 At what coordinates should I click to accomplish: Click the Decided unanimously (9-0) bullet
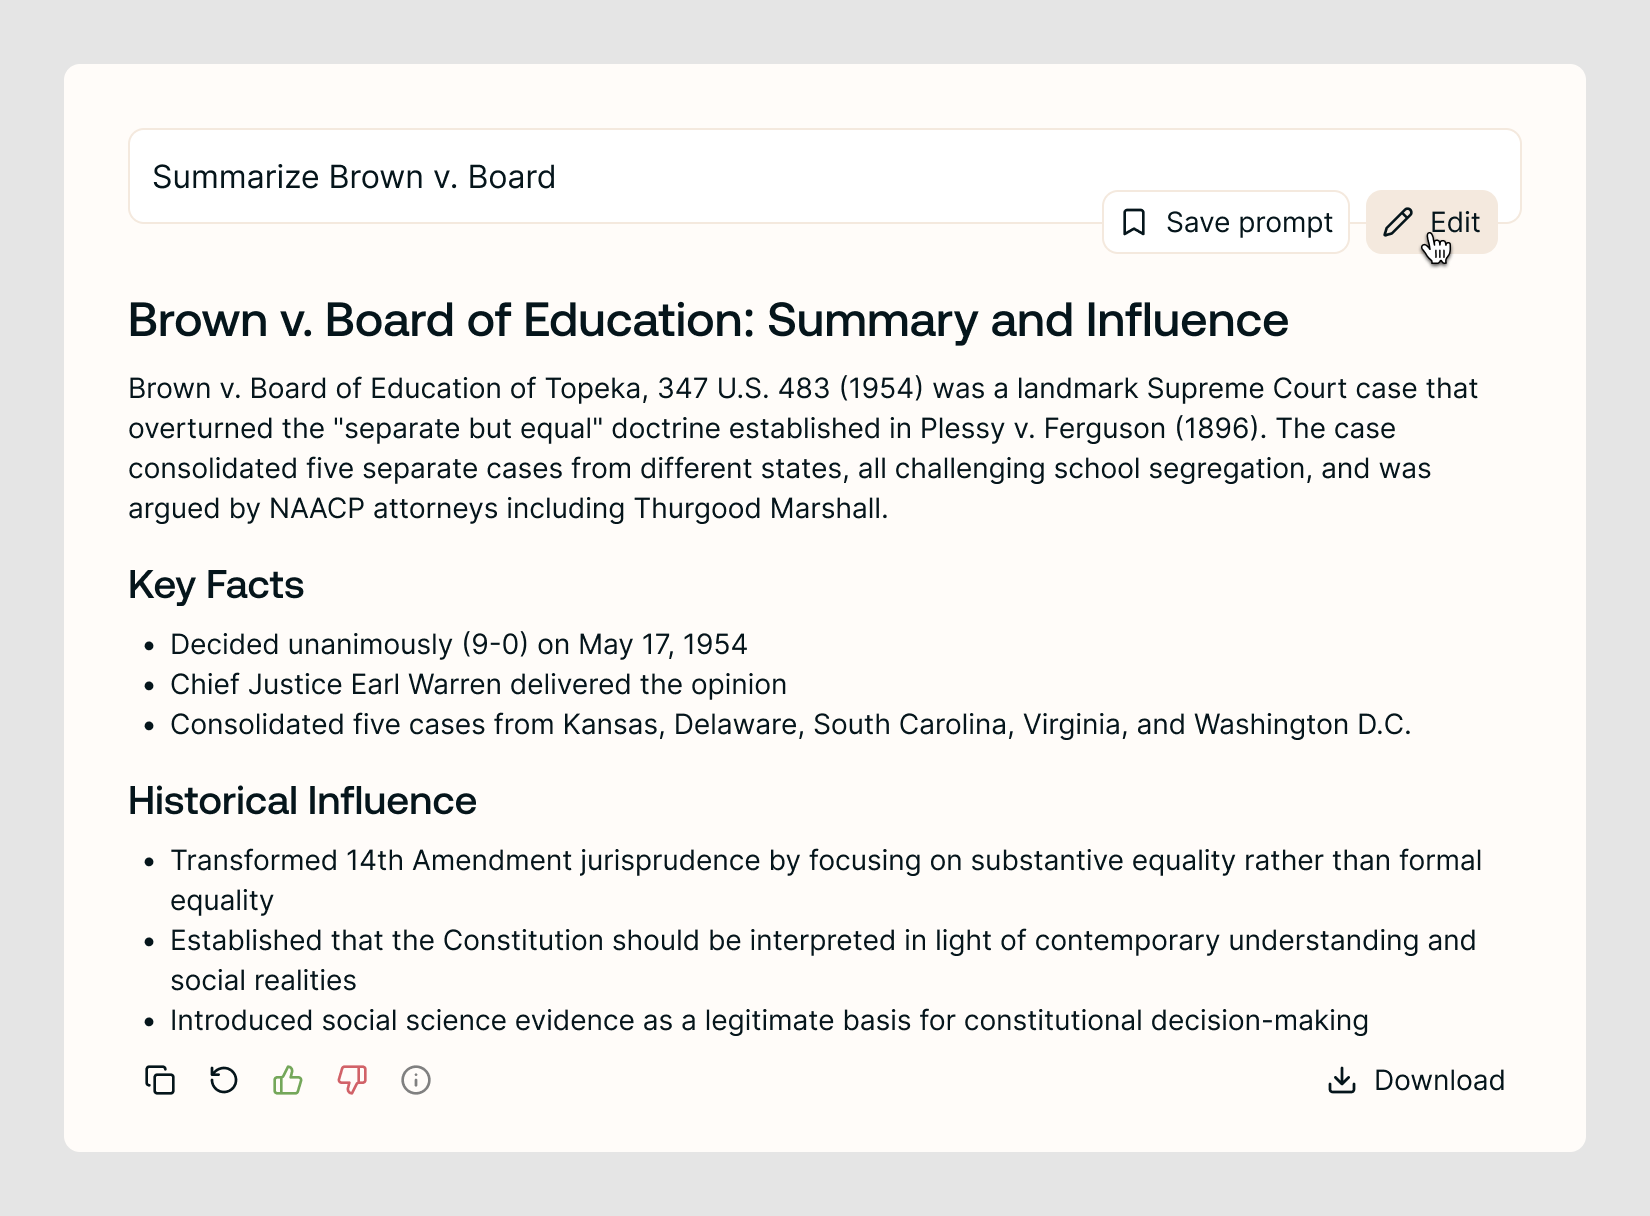[459, 644]
